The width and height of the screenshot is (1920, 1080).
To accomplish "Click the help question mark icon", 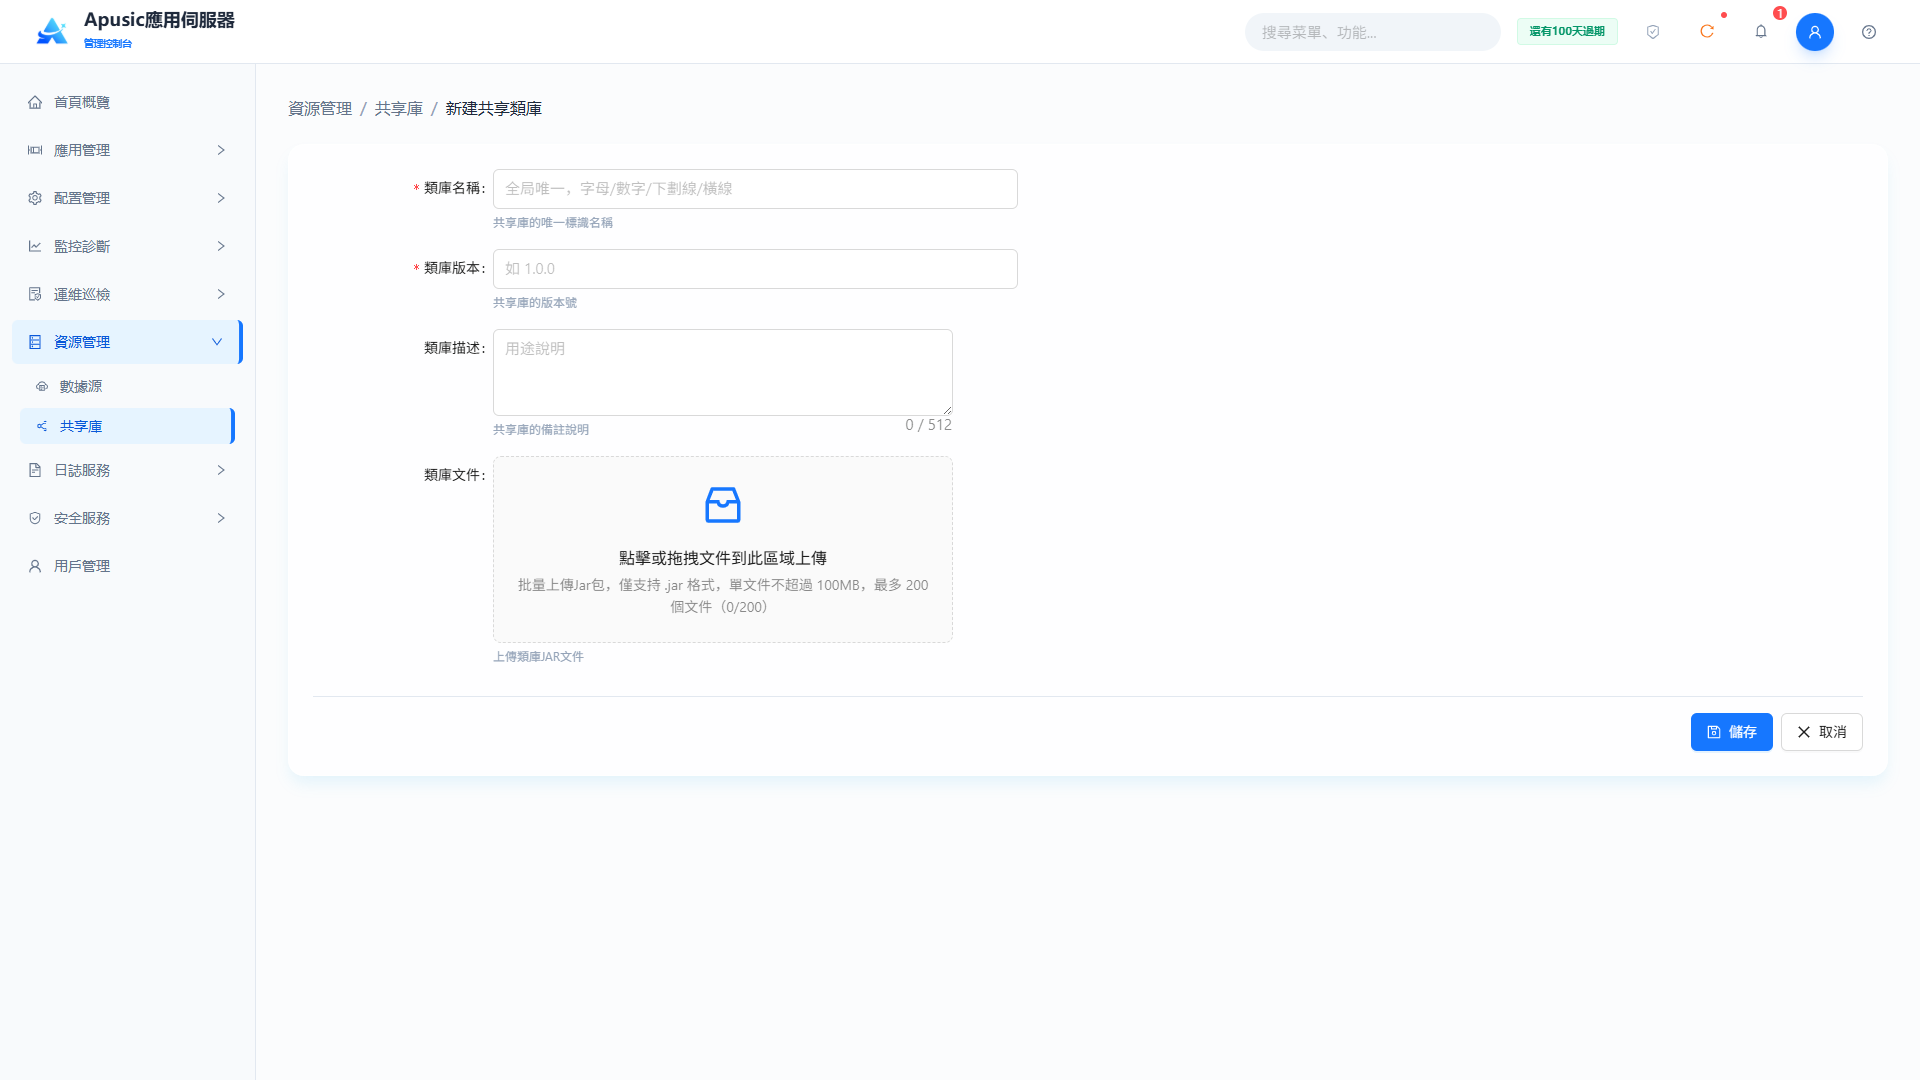I will coord(1869,32).
